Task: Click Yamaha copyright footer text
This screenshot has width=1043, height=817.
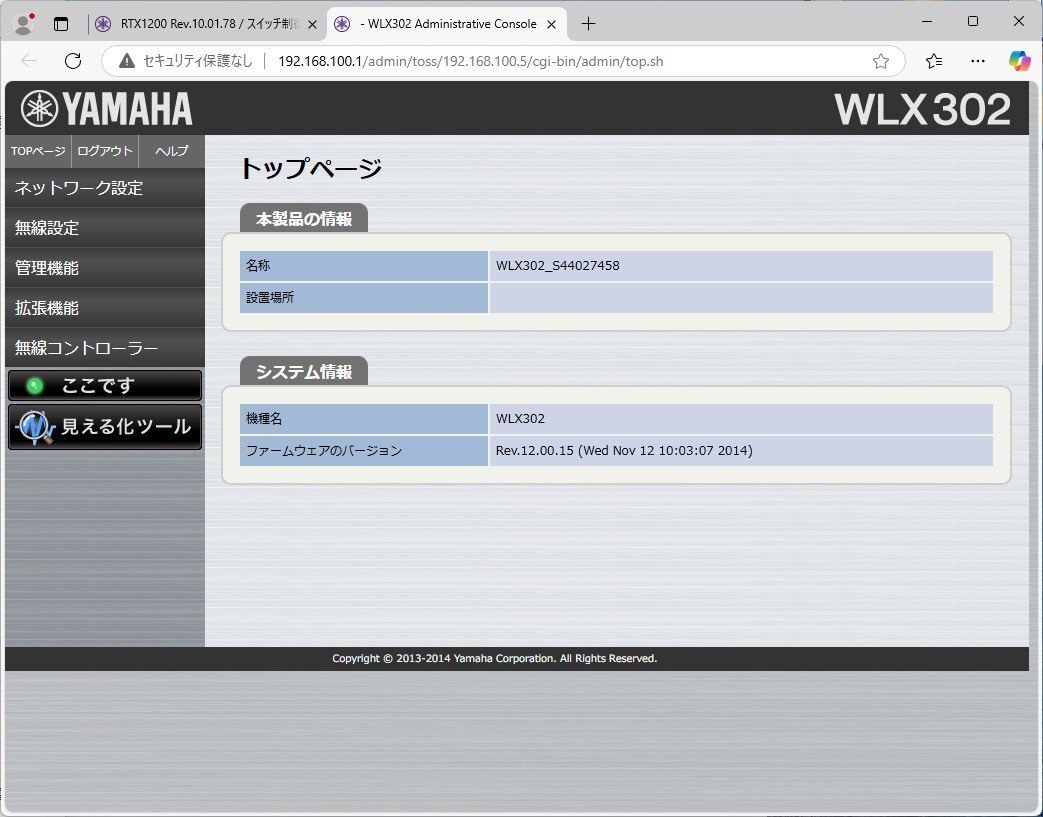Action: pos(494,658)
